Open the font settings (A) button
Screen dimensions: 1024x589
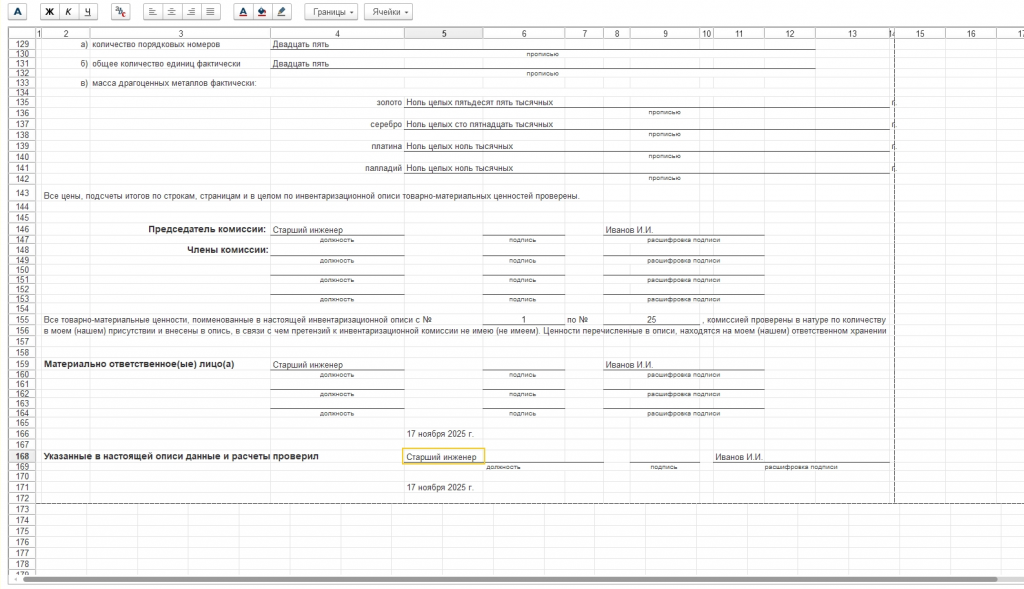point(18,12)
